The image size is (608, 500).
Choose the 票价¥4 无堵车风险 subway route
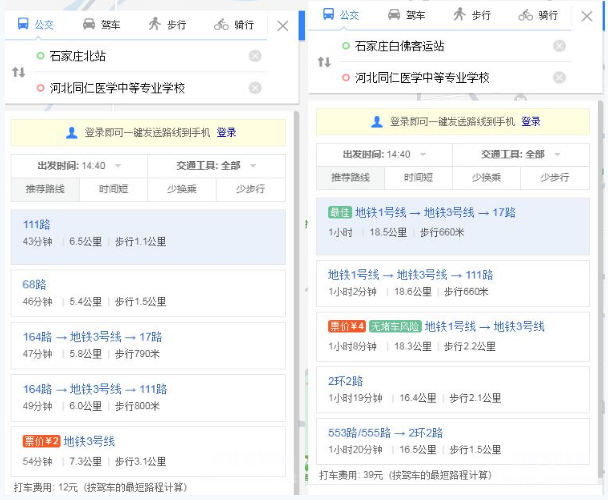coord(453,337)
